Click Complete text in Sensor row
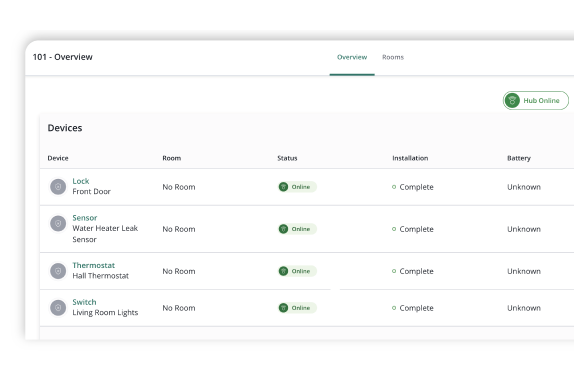Screen dimensions: 574x376 [x=417, y=229]
